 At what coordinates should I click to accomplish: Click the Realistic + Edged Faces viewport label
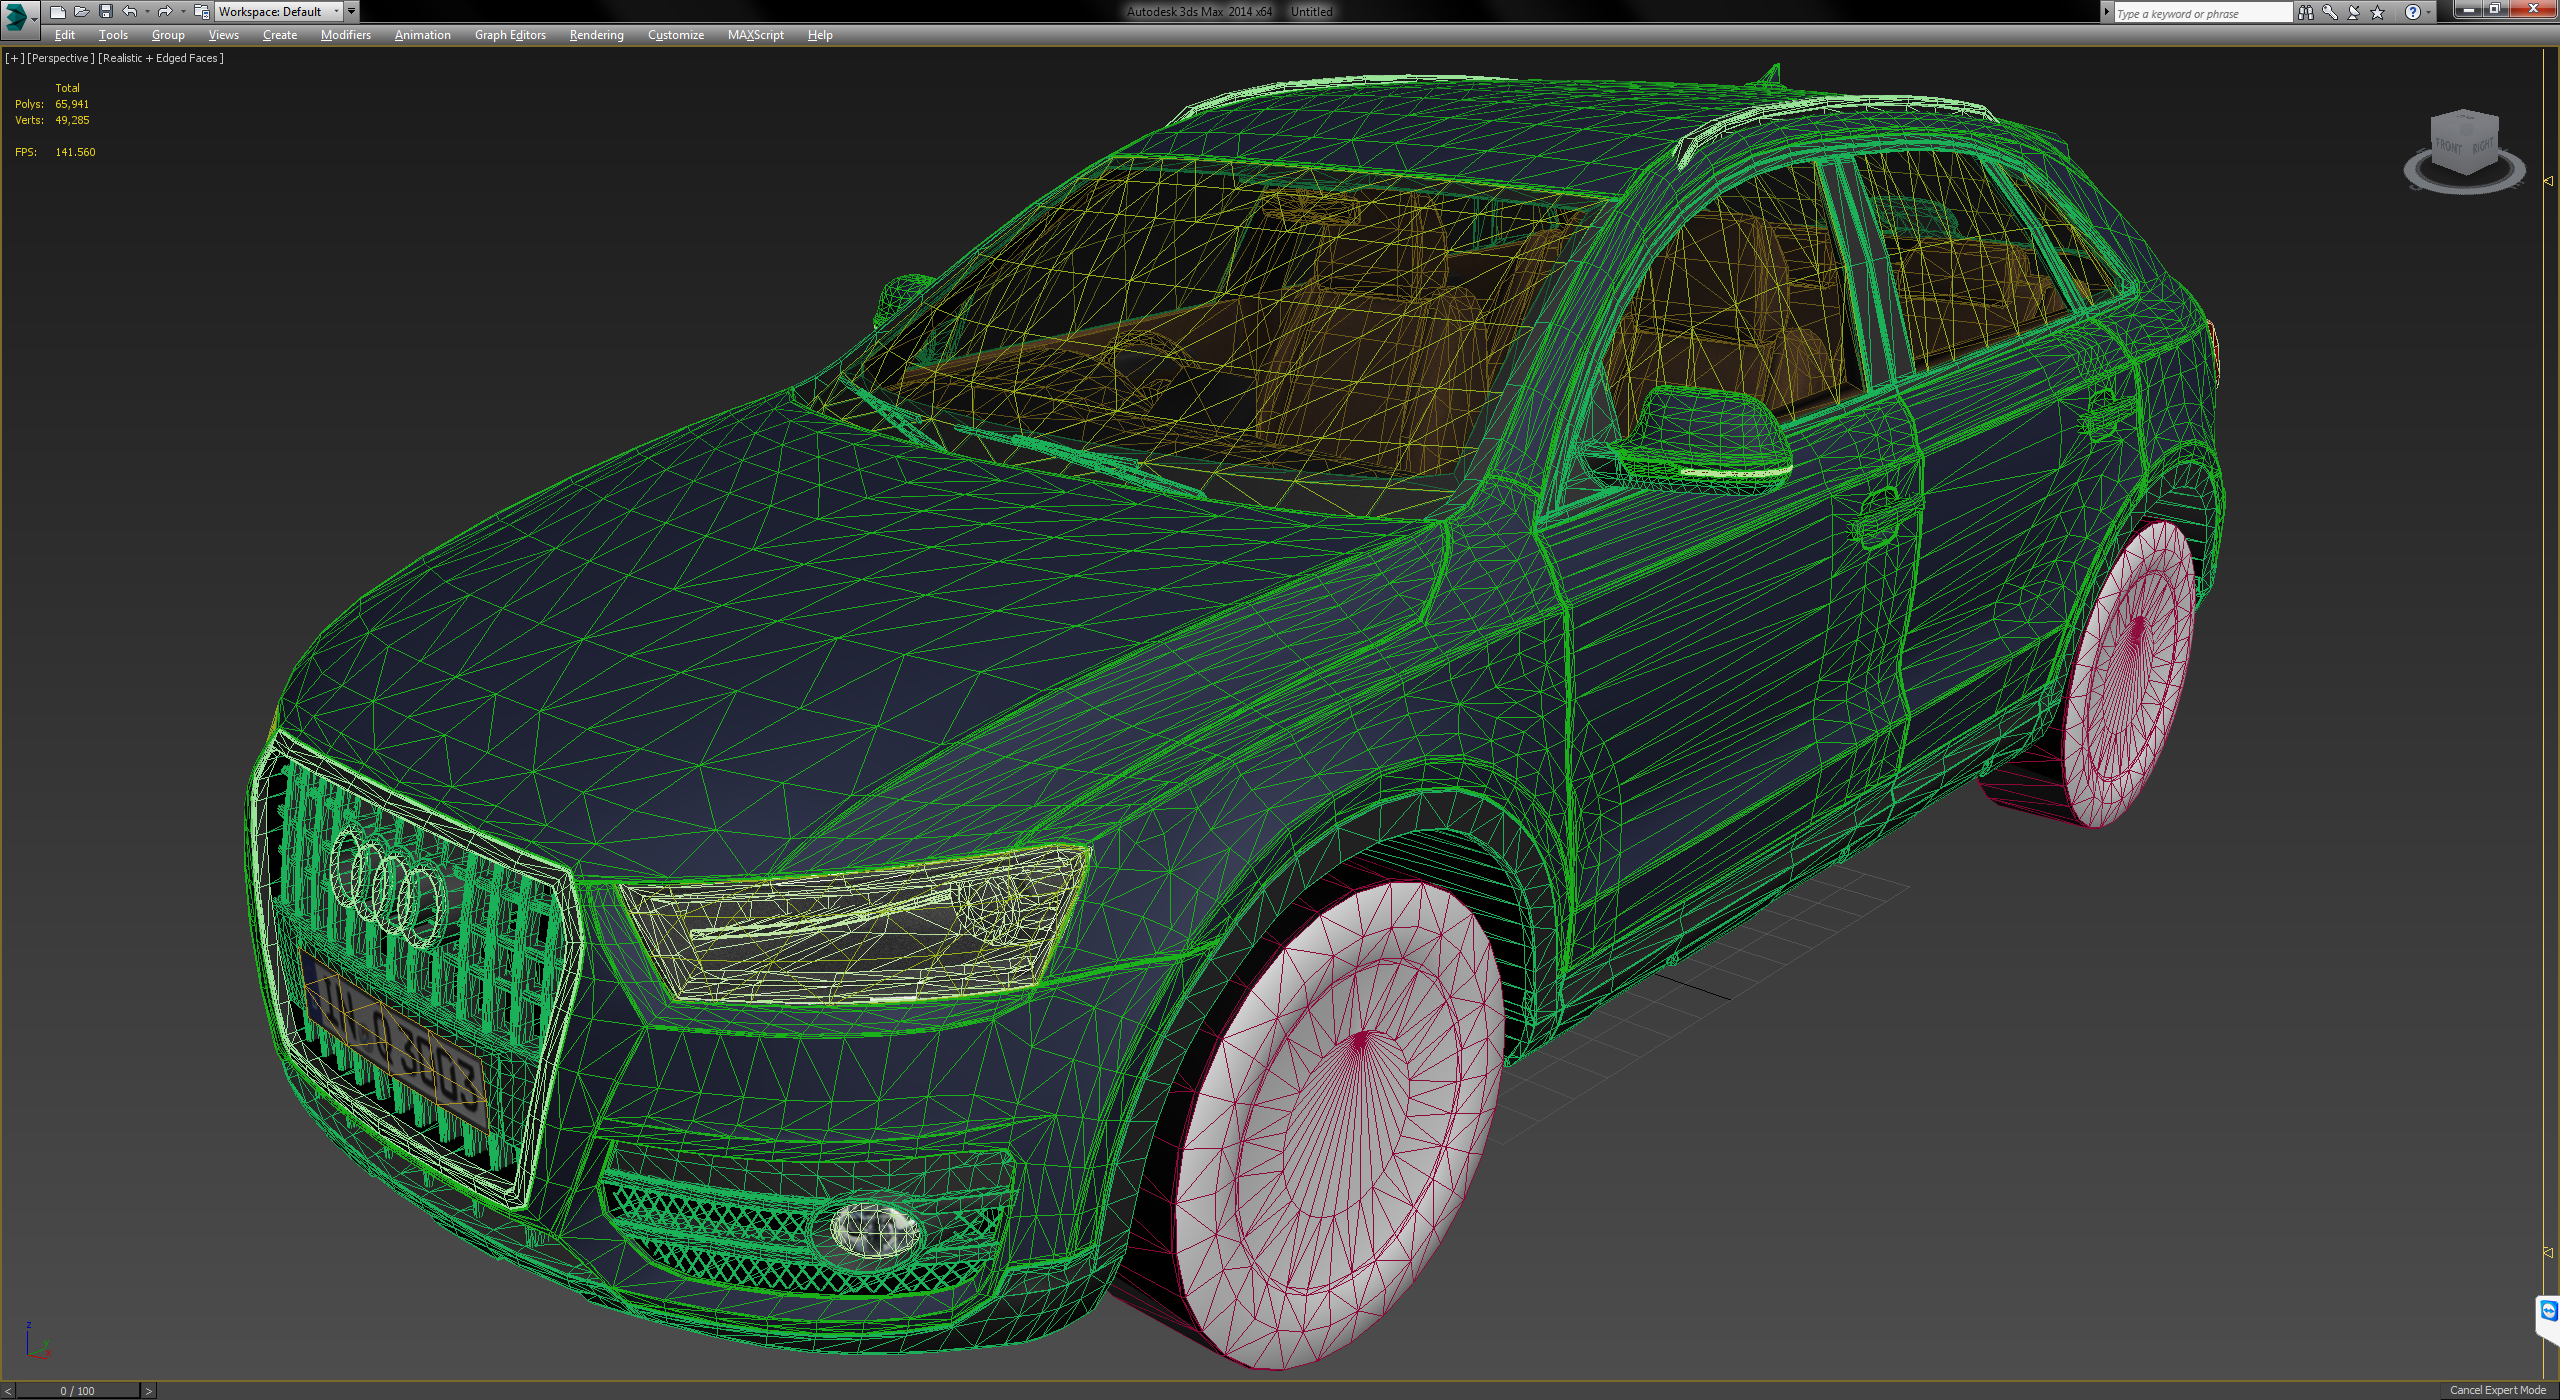click(160, 58)
